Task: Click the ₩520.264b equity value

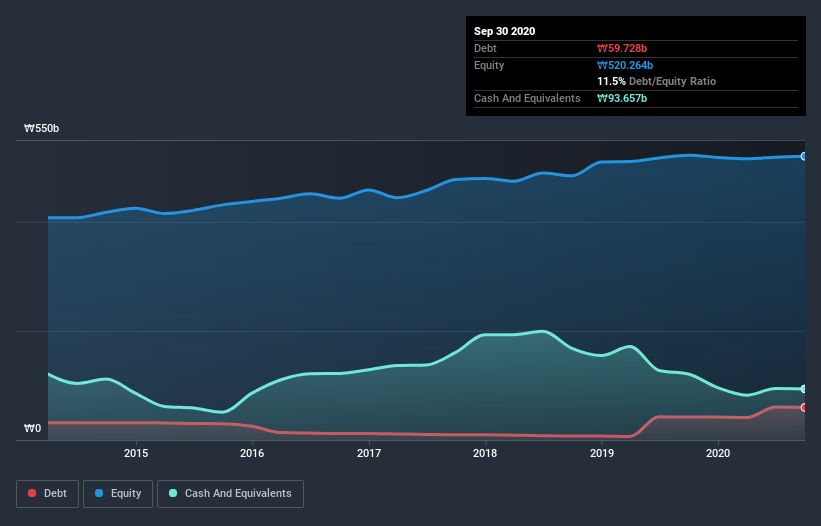Action: (x=625, y=65)
